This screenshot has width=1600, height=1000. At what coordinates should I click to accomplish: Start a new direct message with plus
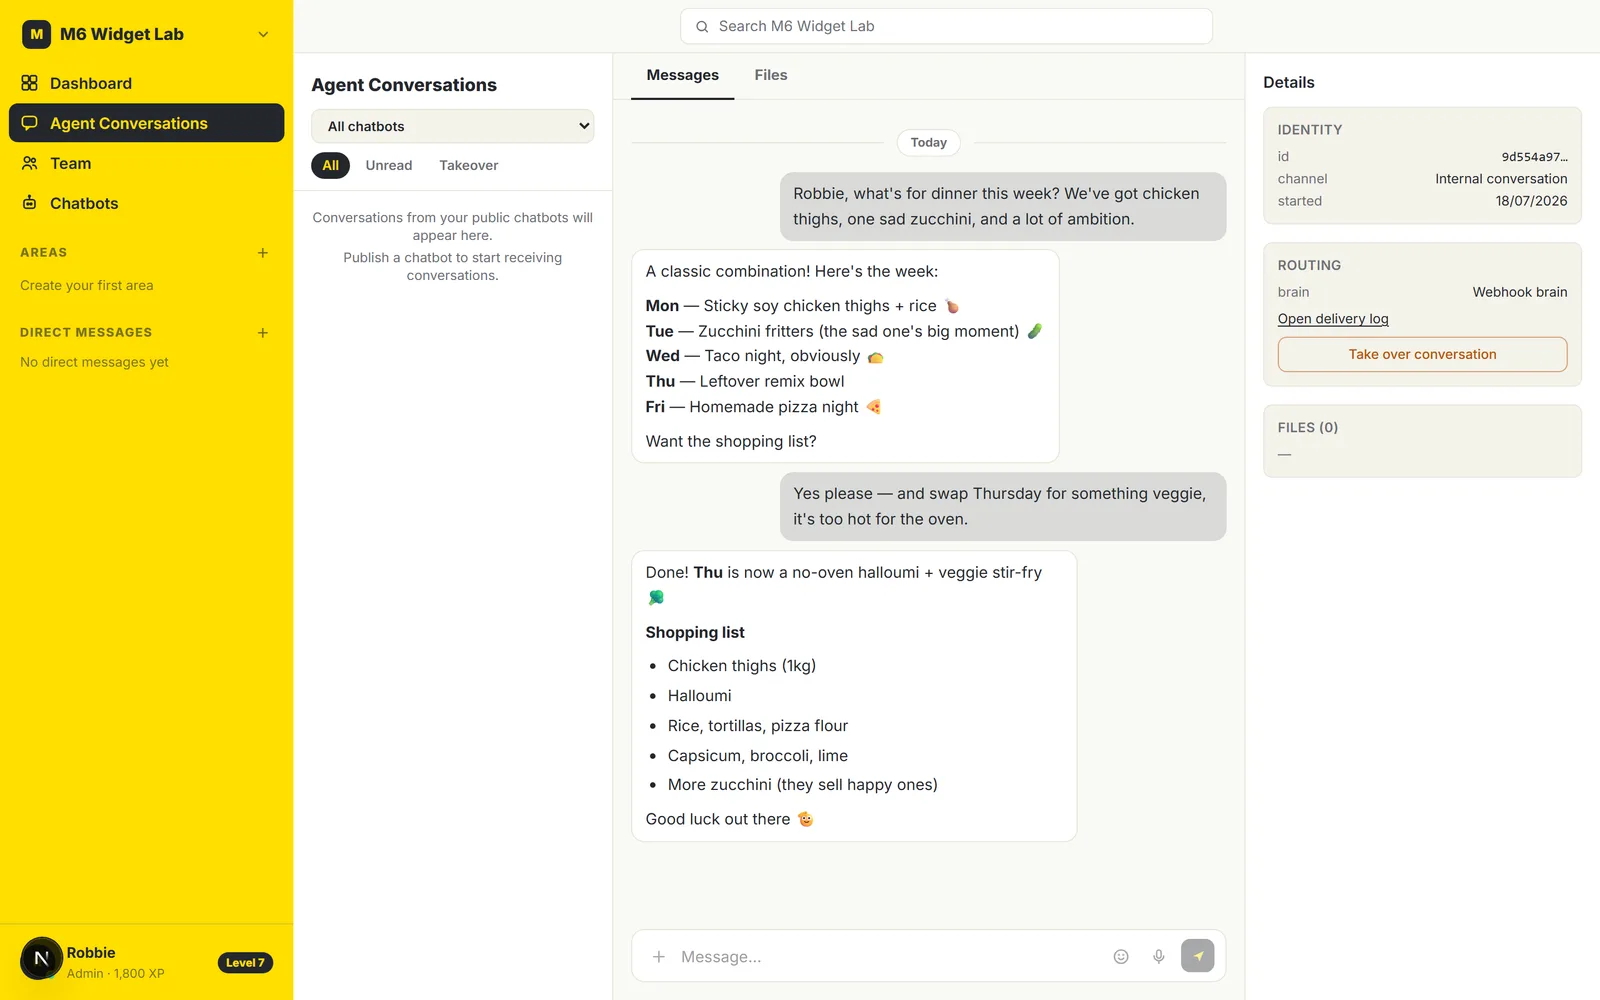(x=263, y=333)
